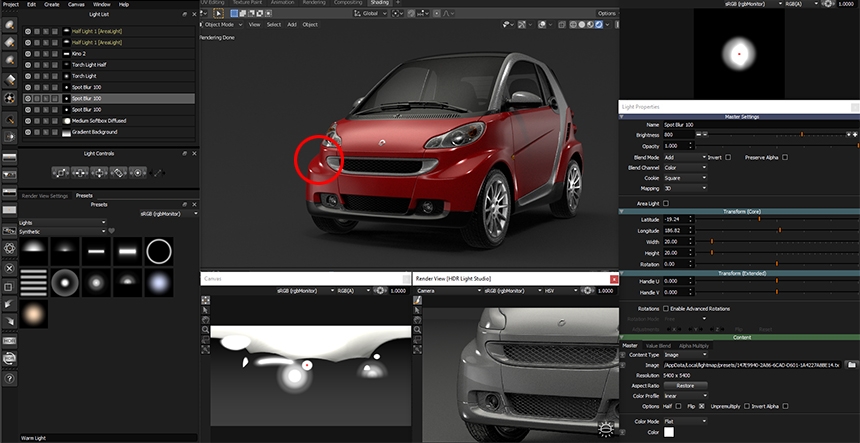Open the Content Type Image dropdown
Image resolution: width=860 pixels, height=443 pixels.
684,355
